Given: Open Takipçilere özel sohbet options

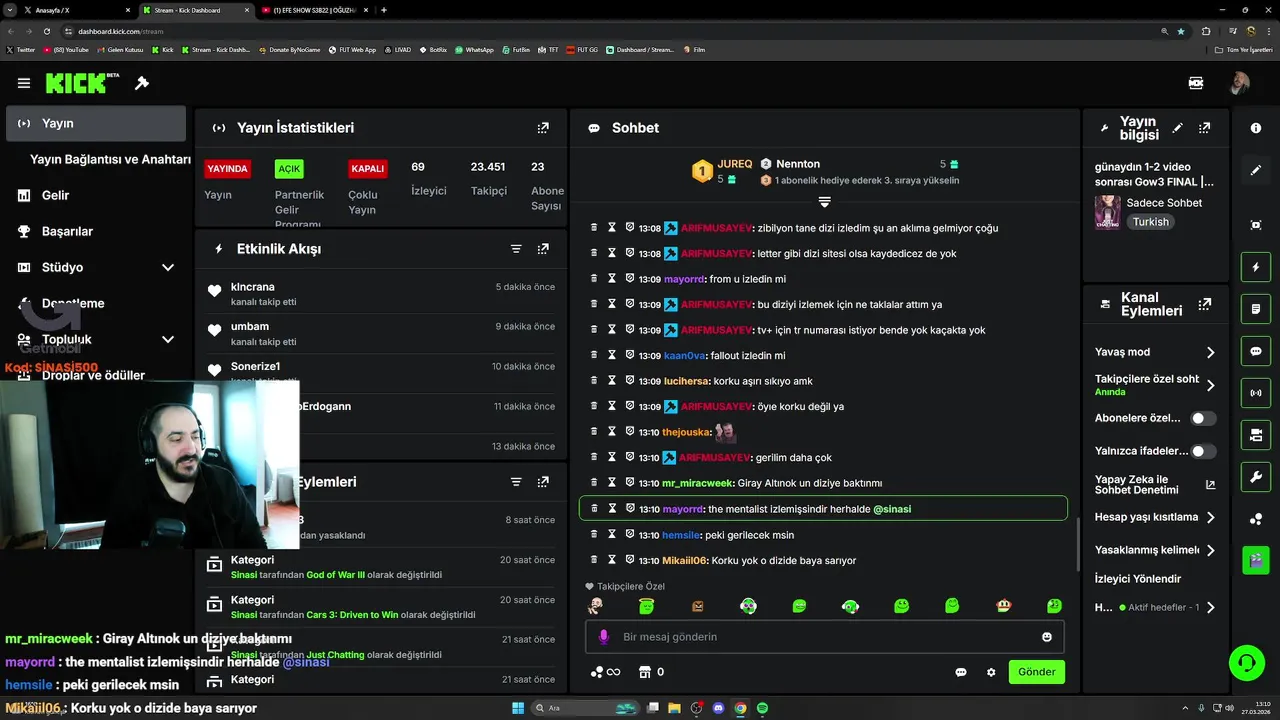Looking at the screenshot, I should coord(1156,385).
